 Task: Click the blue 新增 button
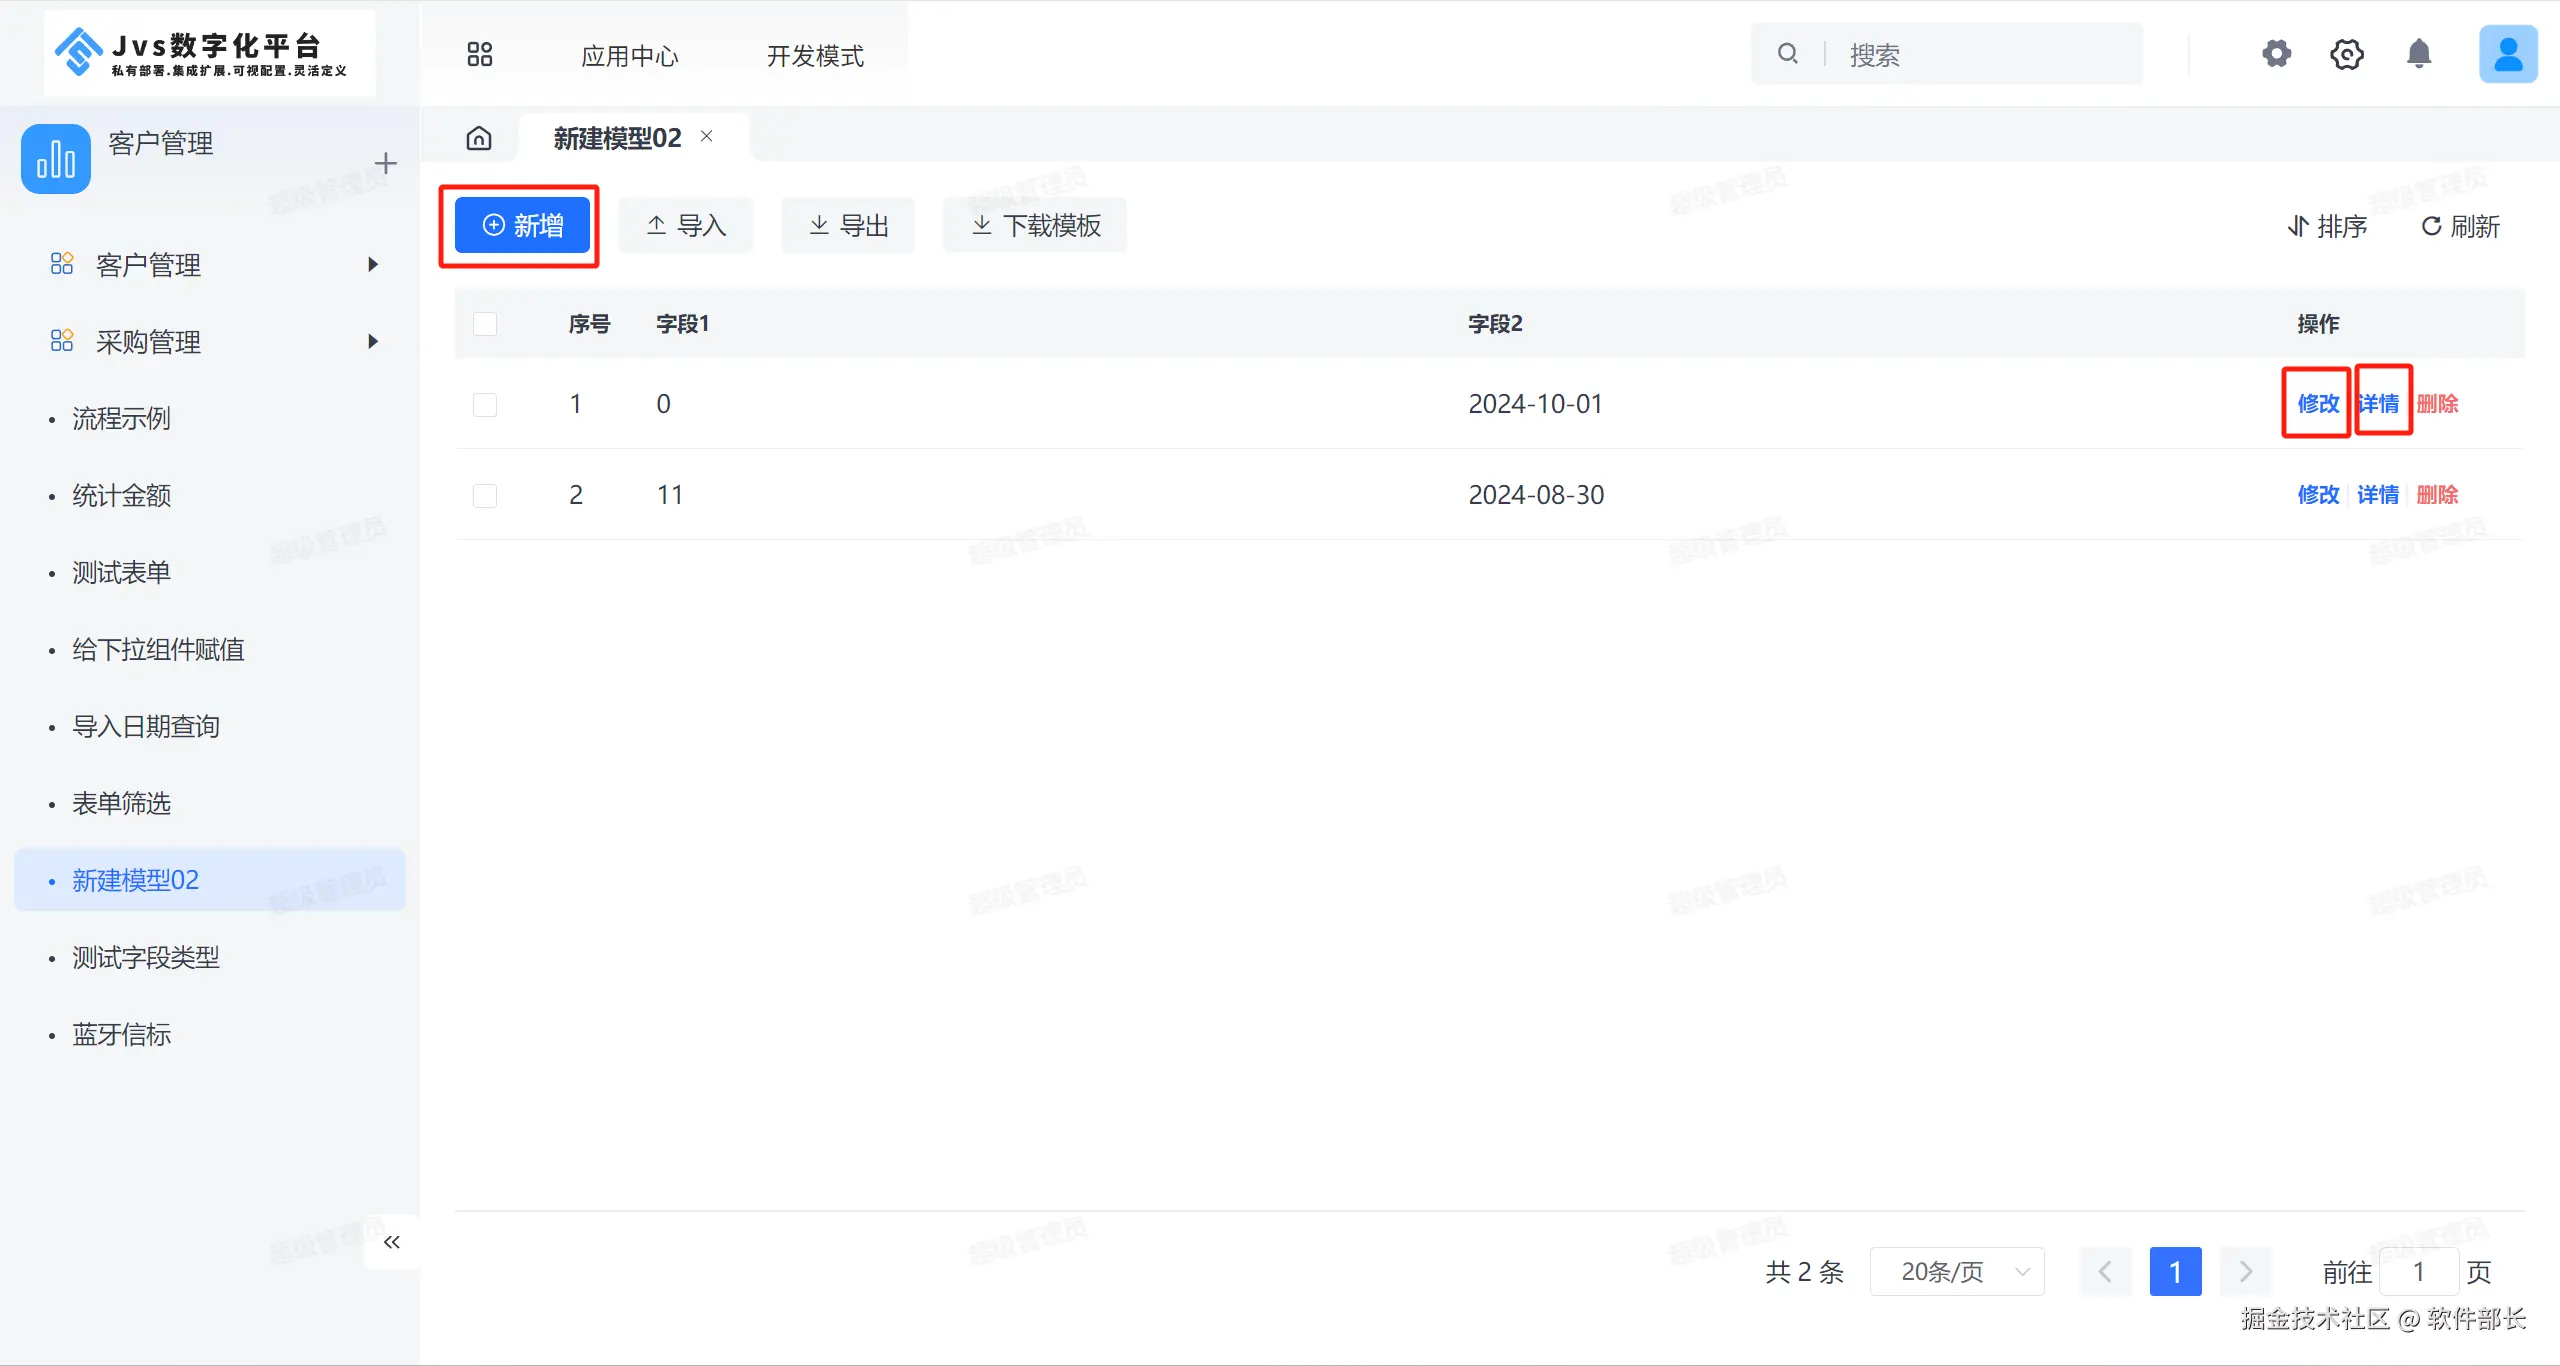(x=522, y=226)
